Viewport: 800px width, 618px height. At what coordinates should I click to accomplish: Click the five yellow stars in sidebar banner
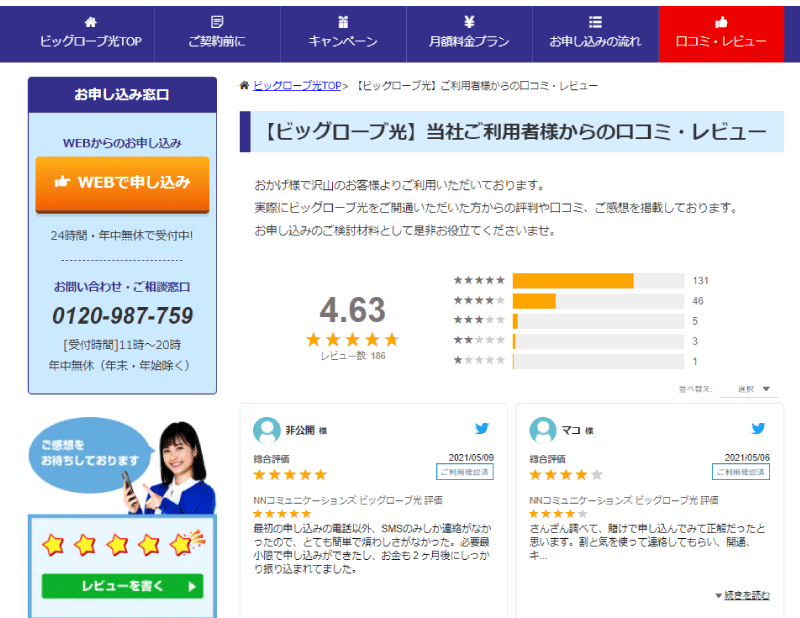[122, 544]
